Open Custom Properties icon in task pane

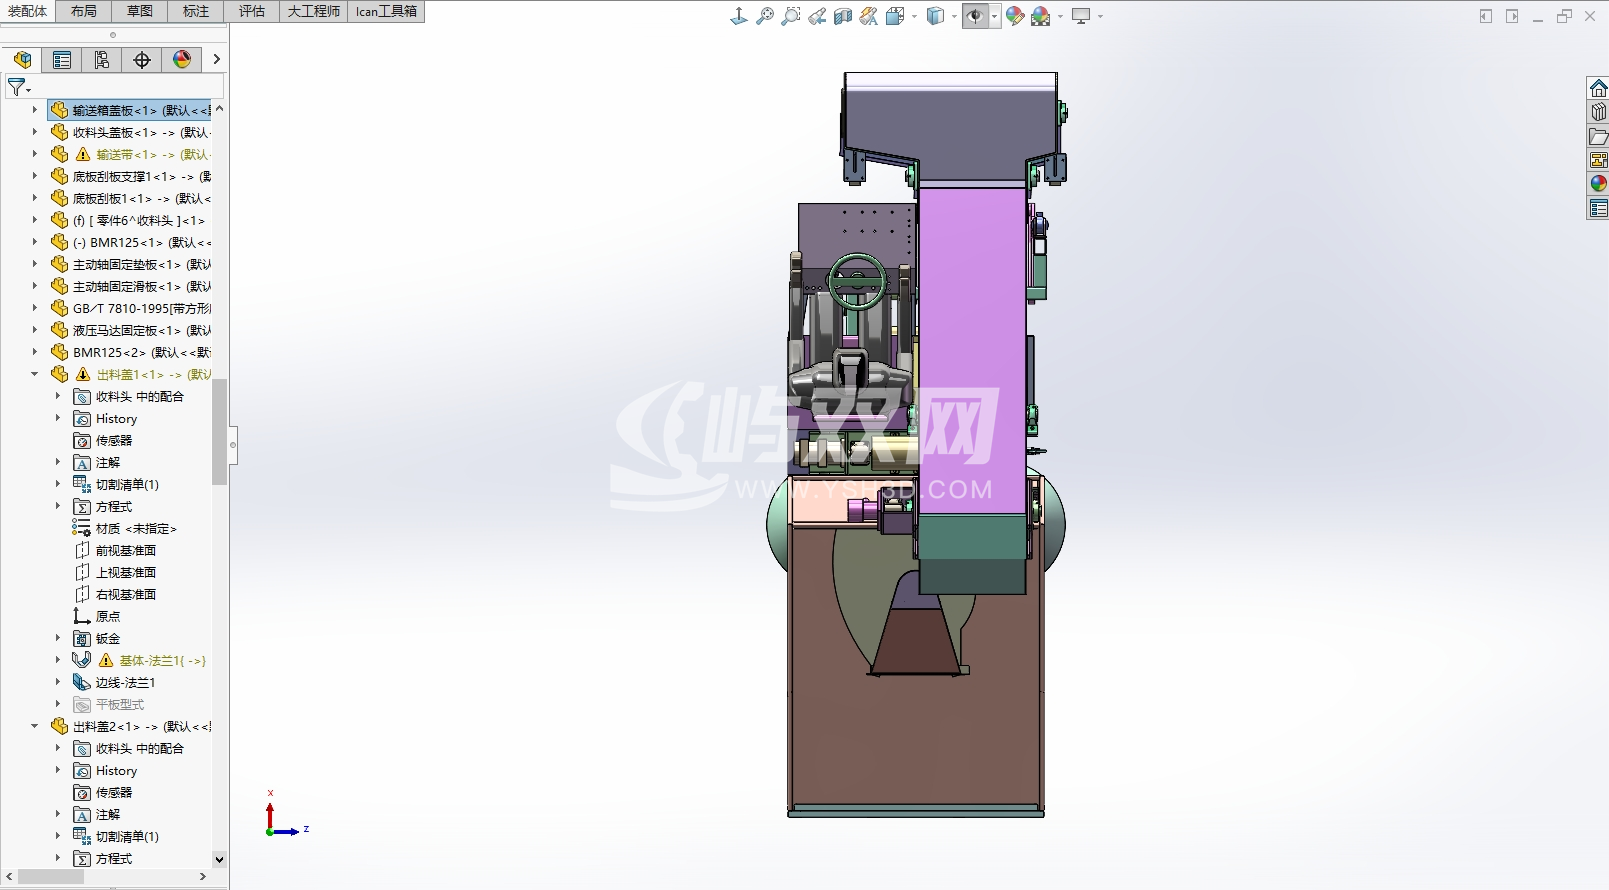(x=1598, y=208)
